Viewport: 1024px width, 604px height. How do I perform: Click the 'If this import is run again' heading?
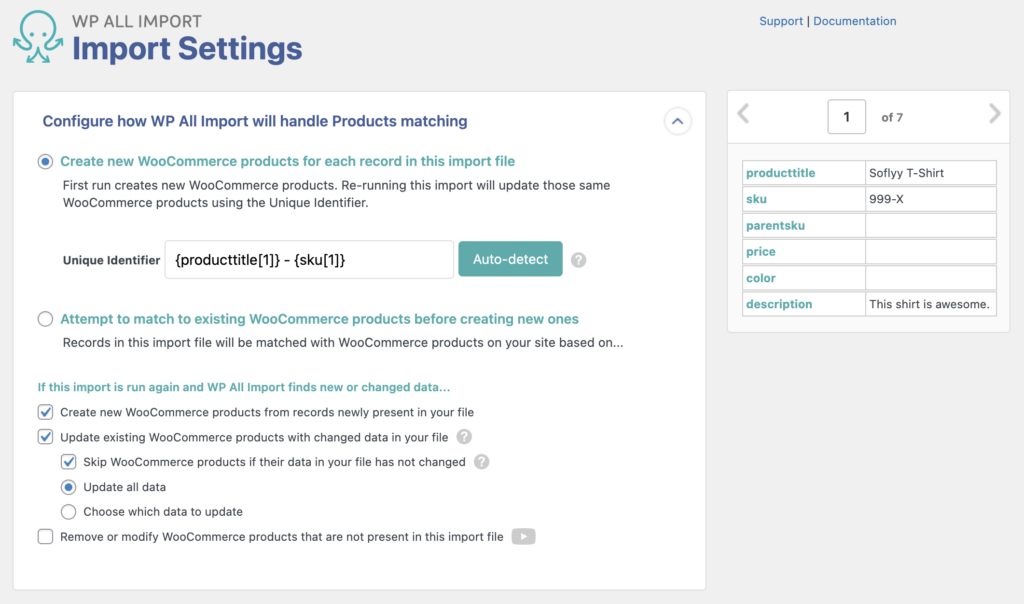click(244, 387)
